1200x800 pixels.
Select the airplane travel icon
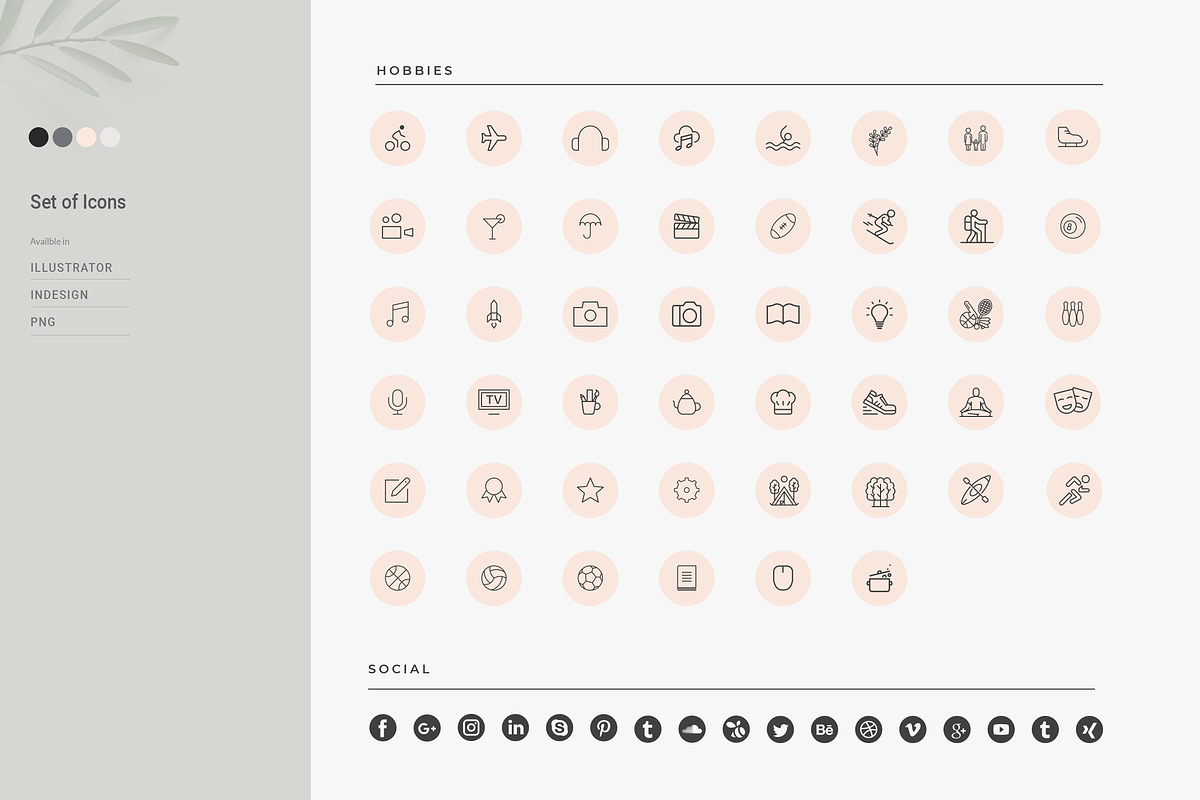tap(494, 138)
